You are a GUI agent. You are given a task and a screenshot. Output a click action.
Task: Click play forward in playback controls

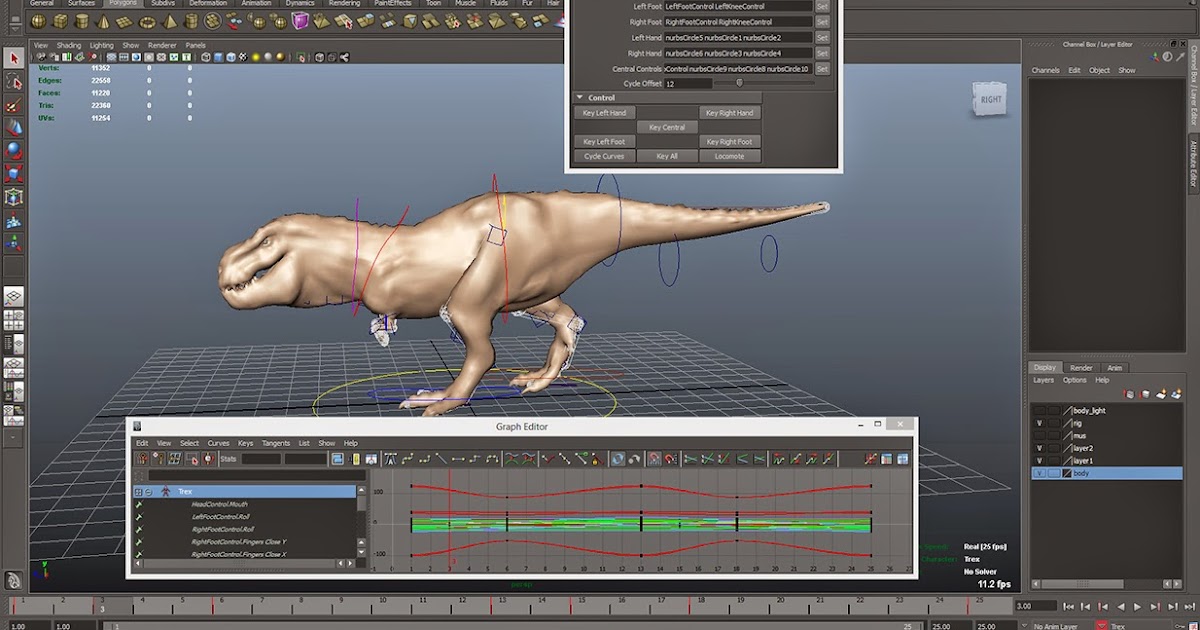(x=1137, y=607)
